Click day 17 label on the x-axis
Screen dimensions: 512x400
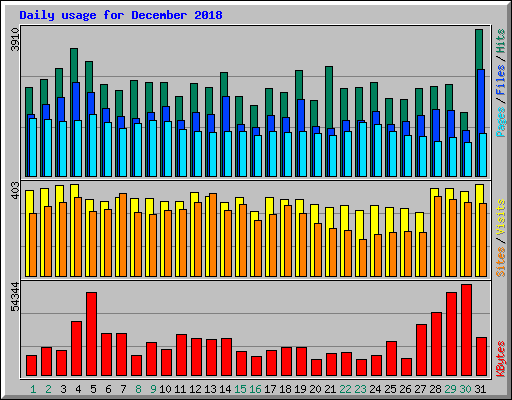coord(270,389)
